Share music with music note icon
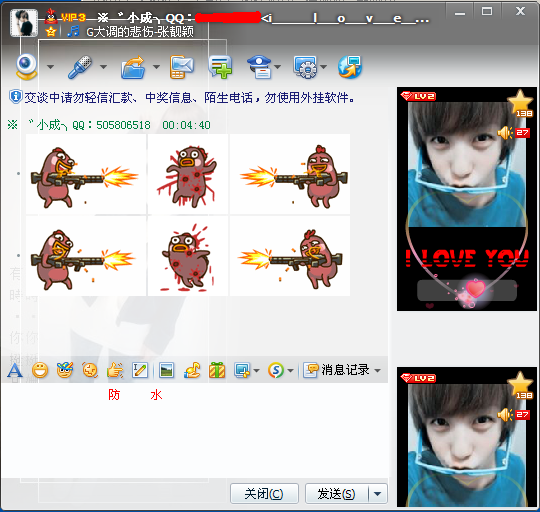This screenshot has width=540, height=512. pyautogui.click(x=192, y=370)
